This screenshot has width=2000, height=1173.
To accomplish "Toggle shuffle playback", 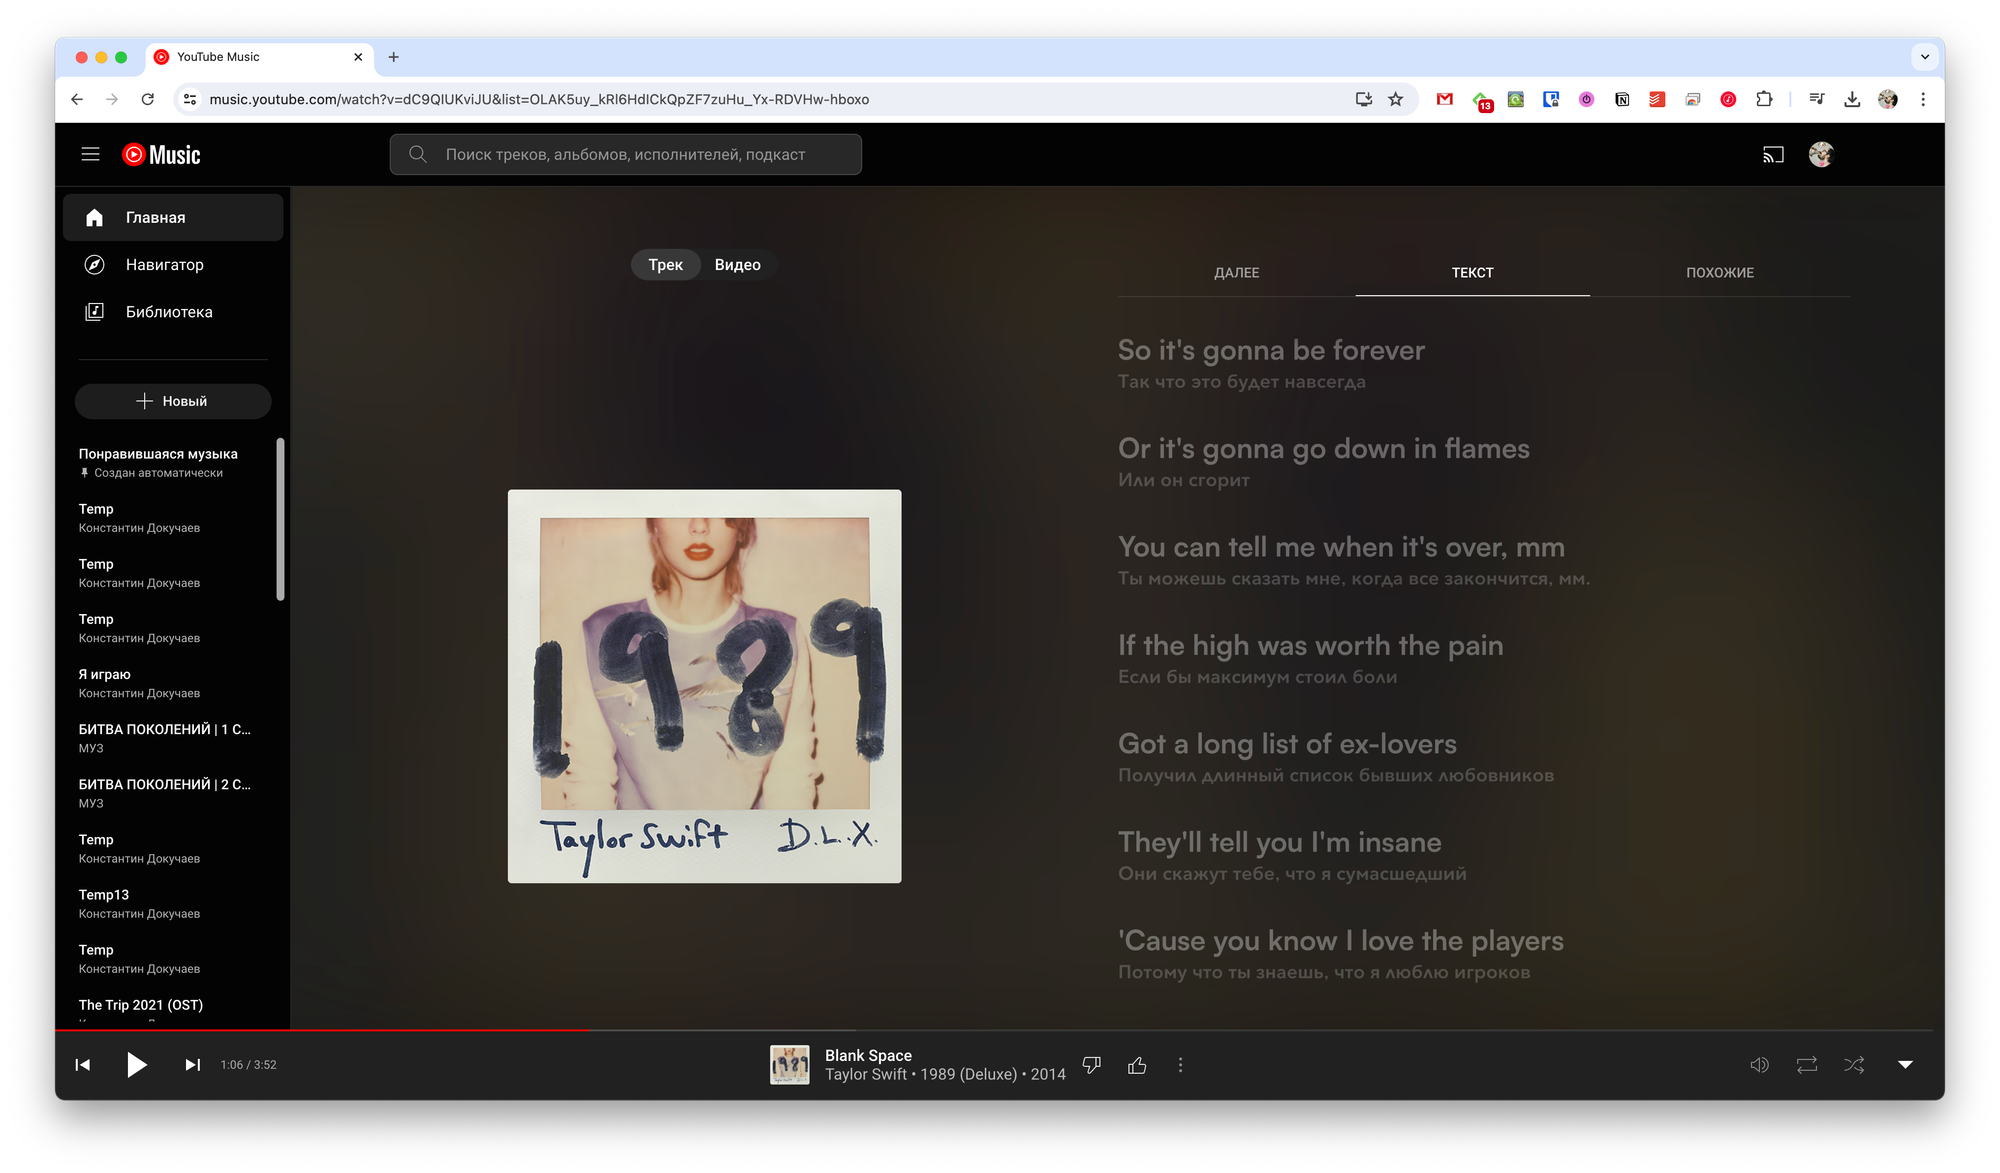I will click(x=1854, y=1065).
